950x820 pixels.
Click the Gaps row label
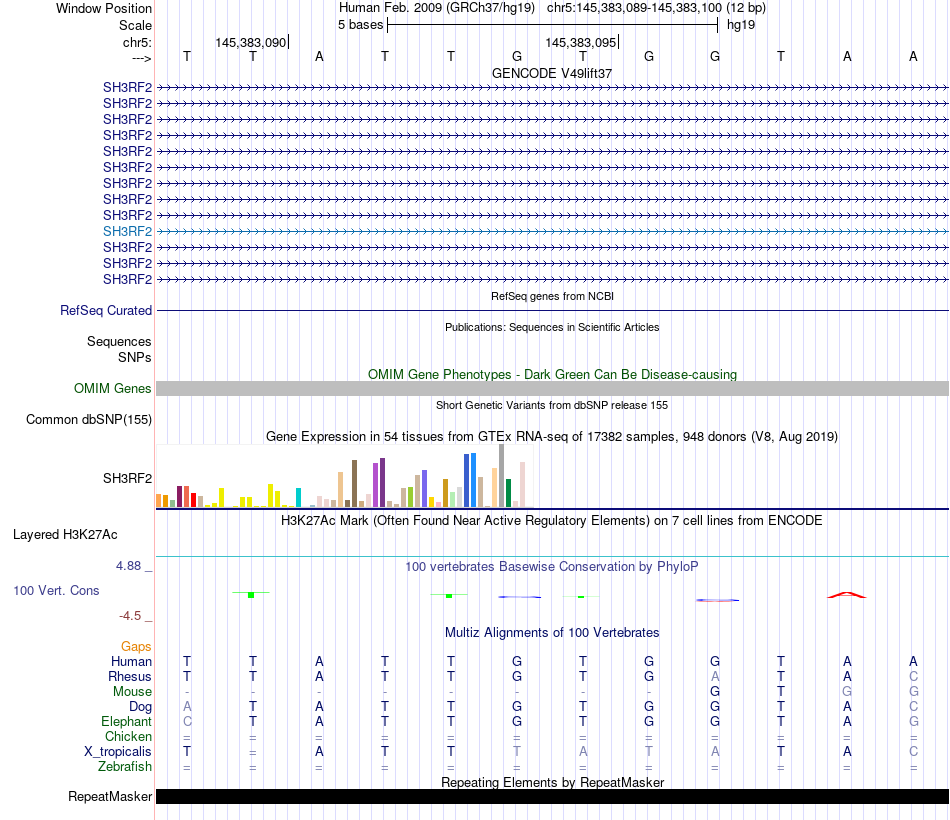[x=136, y=647]
